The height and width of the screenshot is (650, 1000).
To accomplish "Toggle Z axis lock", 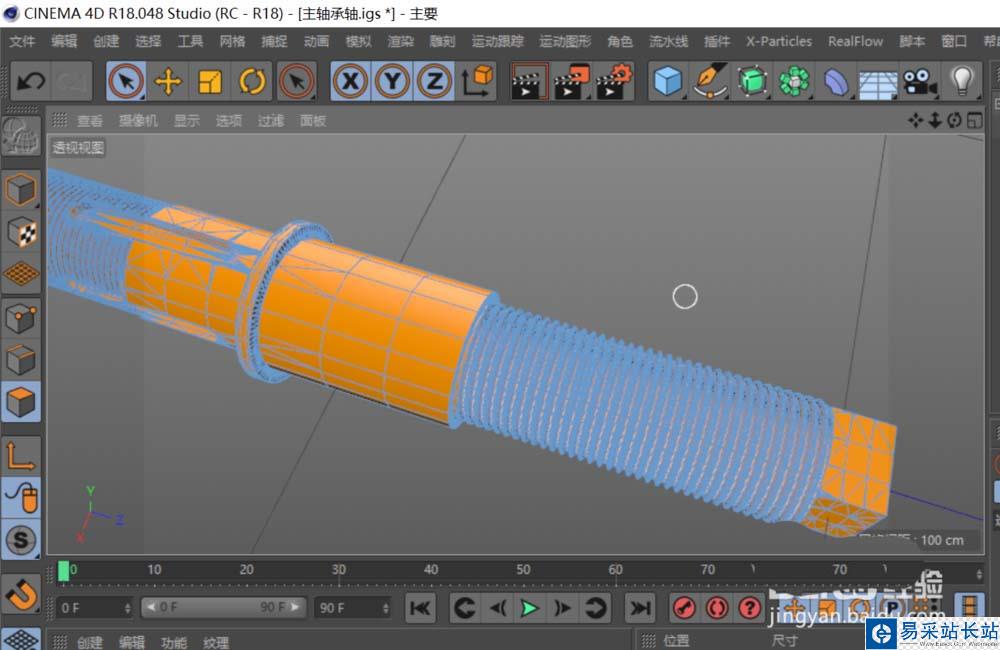I will [434, 81].
